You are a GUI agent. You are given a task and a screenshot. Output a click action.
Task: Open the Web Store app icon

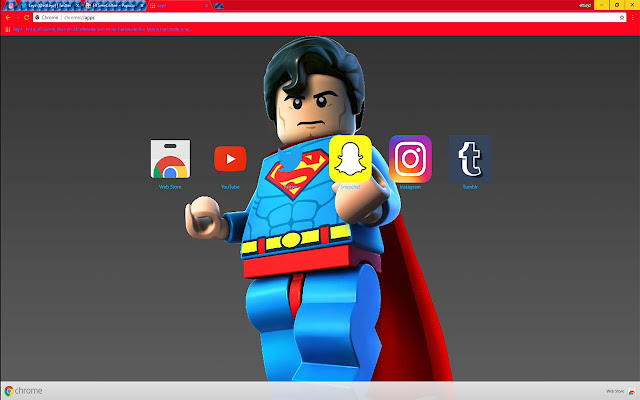(170, 159)
